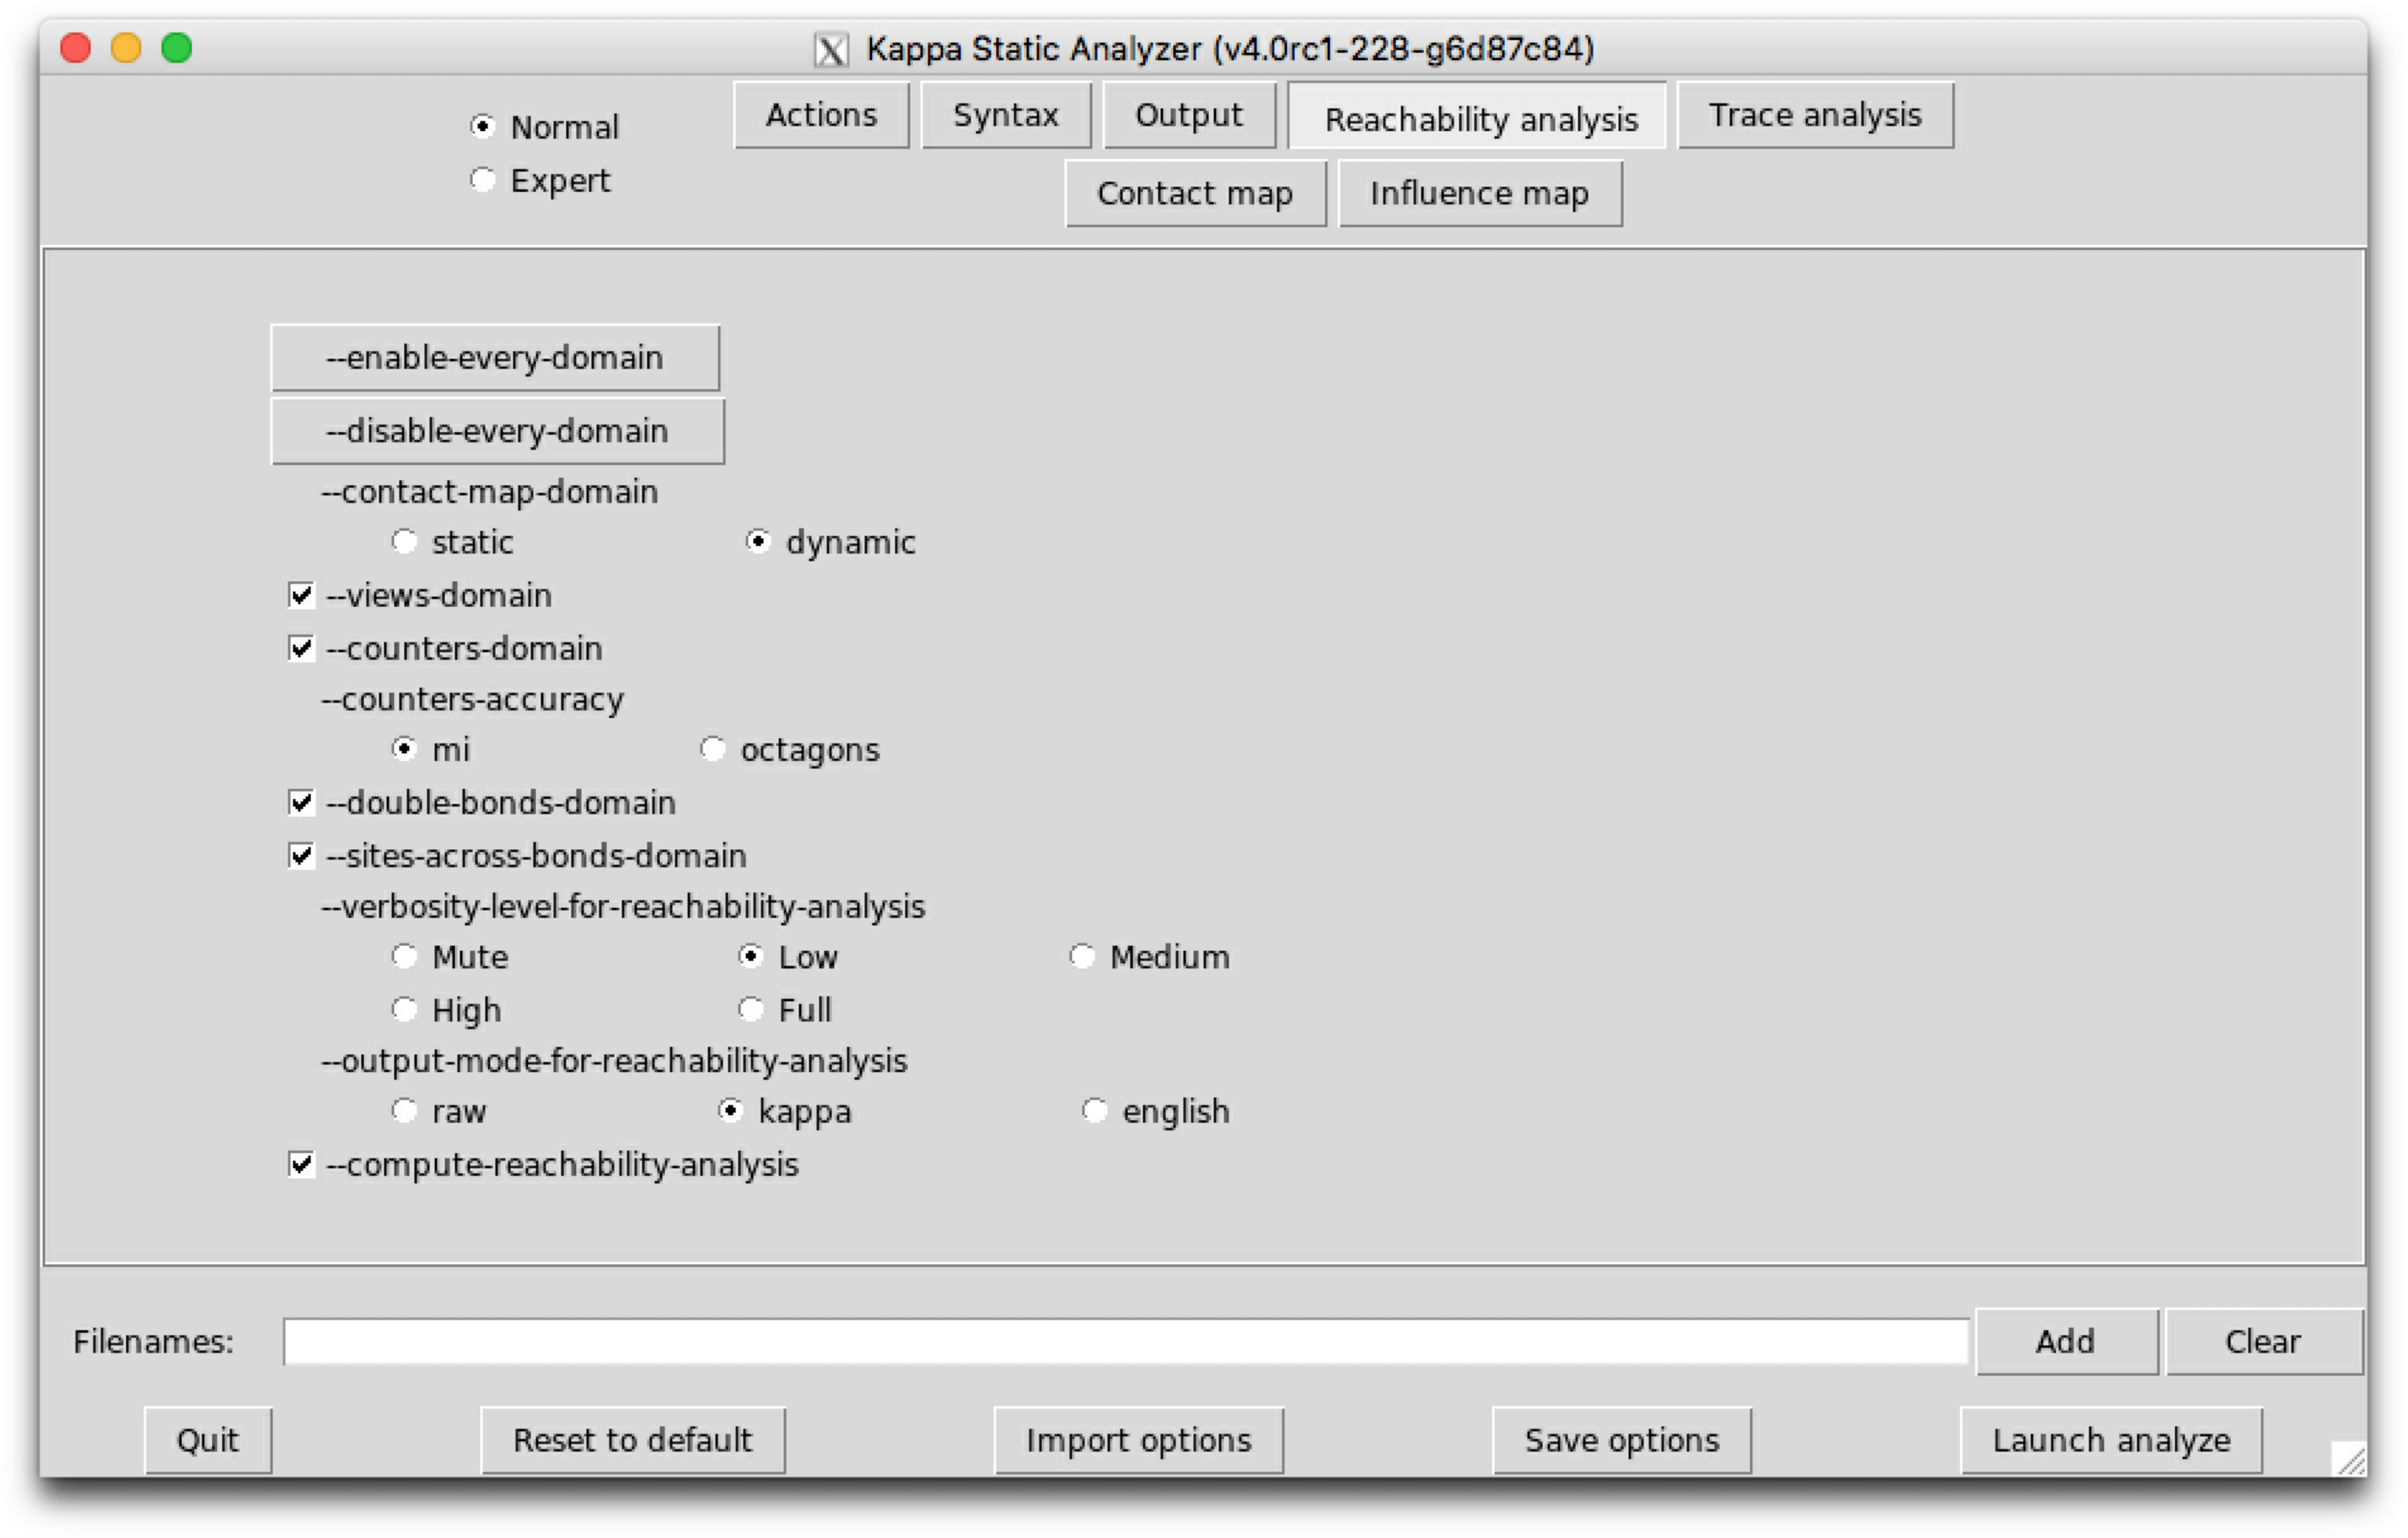The width and height of the screenshot is (2408, 1538).
Task: Set verbosity level to Mute
Action: [x=404, y=957]
